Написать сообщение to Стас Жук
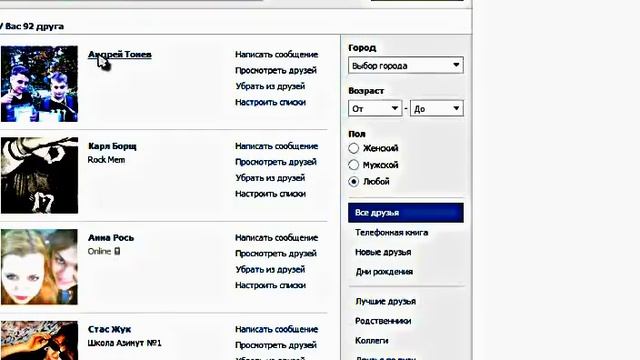Screen dimensions: 640x360 click(x=276, y=329)
